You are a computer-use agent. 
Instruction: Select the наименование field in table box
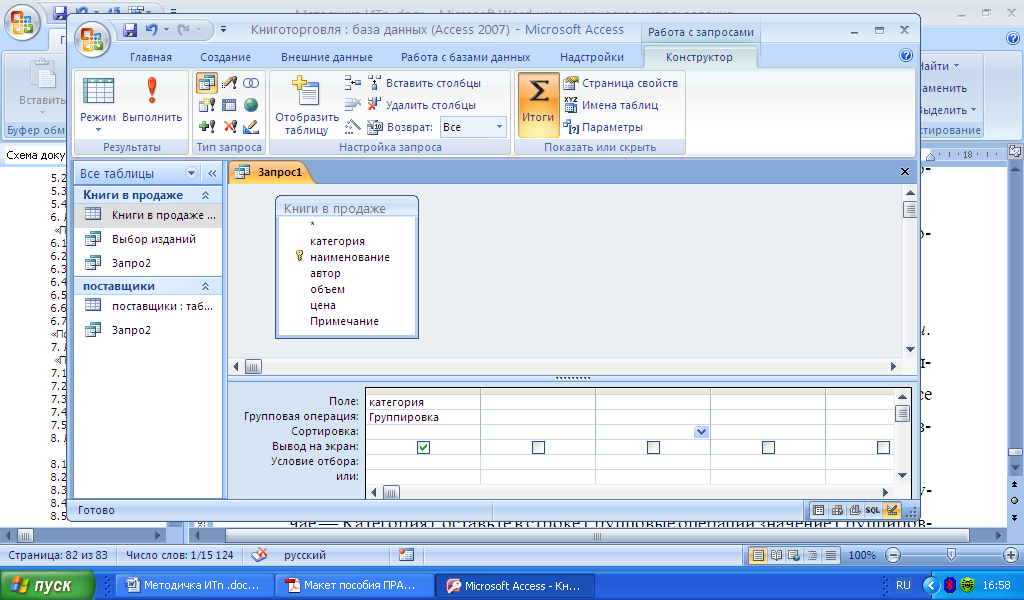click(x=349, y=257)
